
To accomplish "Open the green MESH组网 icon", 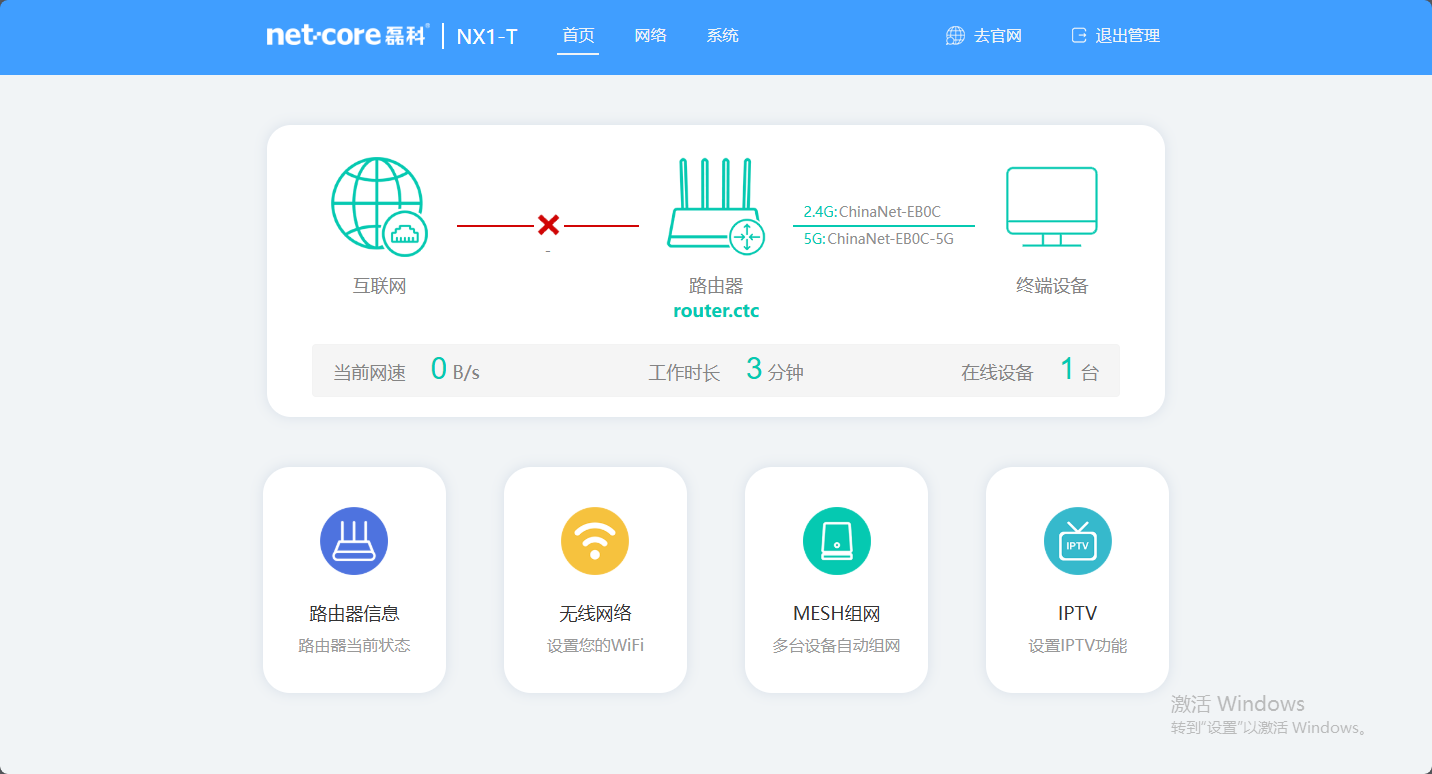I will (837, 541).
